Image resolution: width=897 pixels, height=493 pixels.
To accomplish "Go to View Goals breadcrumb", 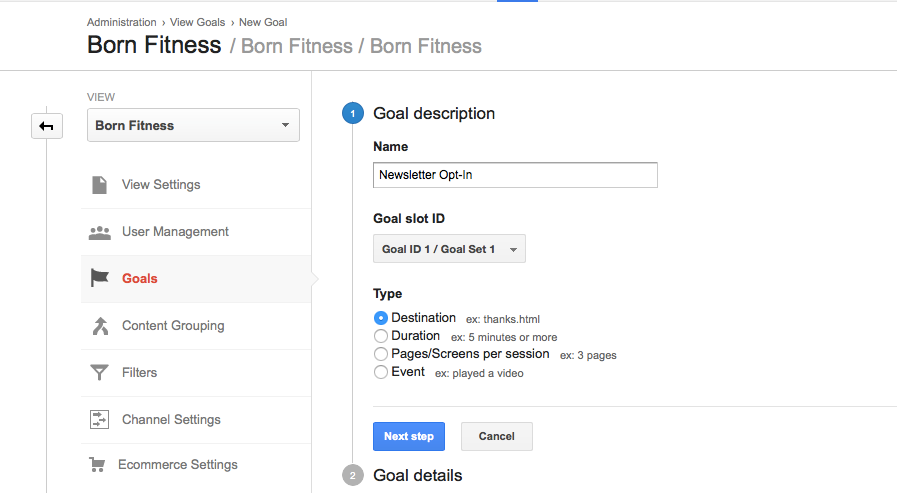I will click(x=197, y=22).
